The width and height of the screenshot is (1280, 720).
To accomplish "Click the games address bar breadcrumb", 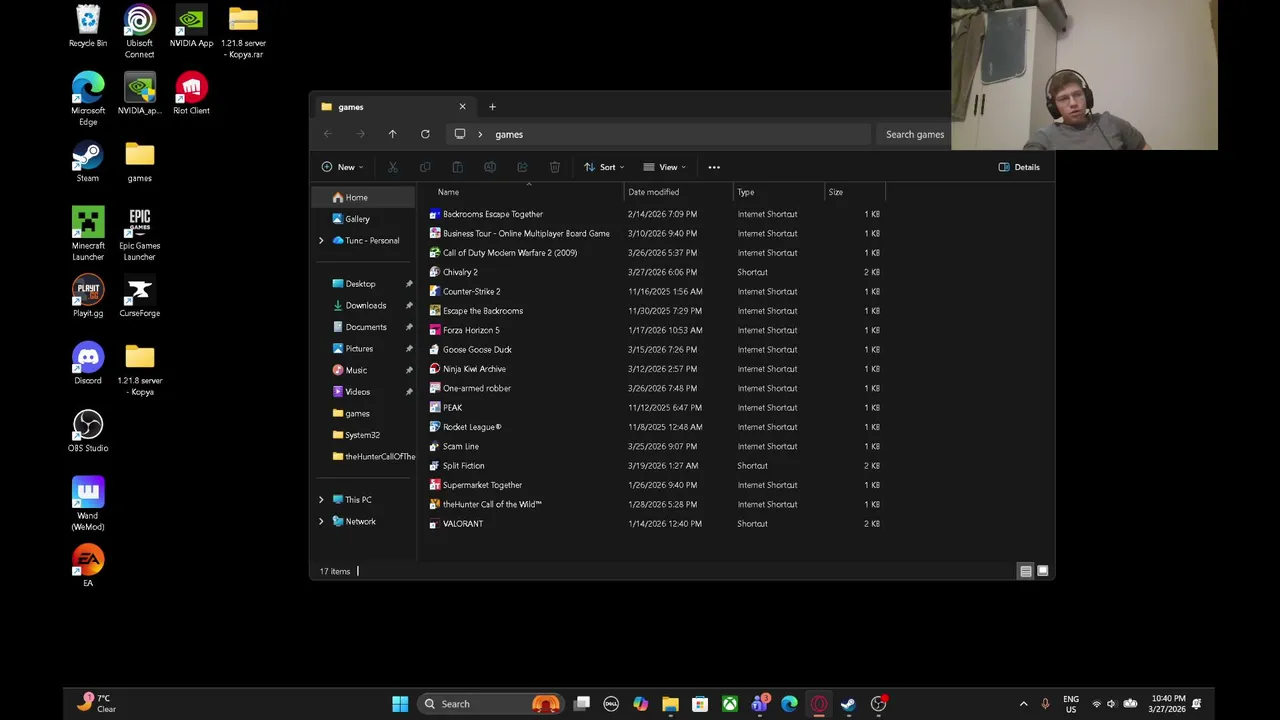I will coord(509,134).
